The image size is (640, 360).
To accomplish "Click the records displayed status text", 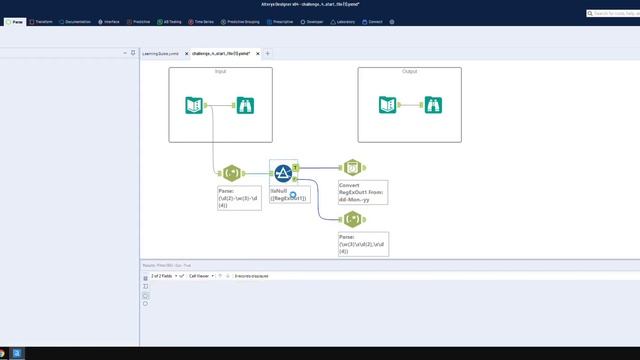I will 251,276.
